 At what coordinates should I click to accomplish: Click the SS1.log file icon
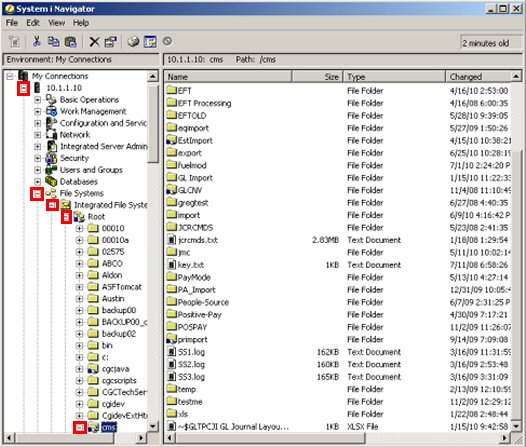pyautogui.click(x=171, y=352)
